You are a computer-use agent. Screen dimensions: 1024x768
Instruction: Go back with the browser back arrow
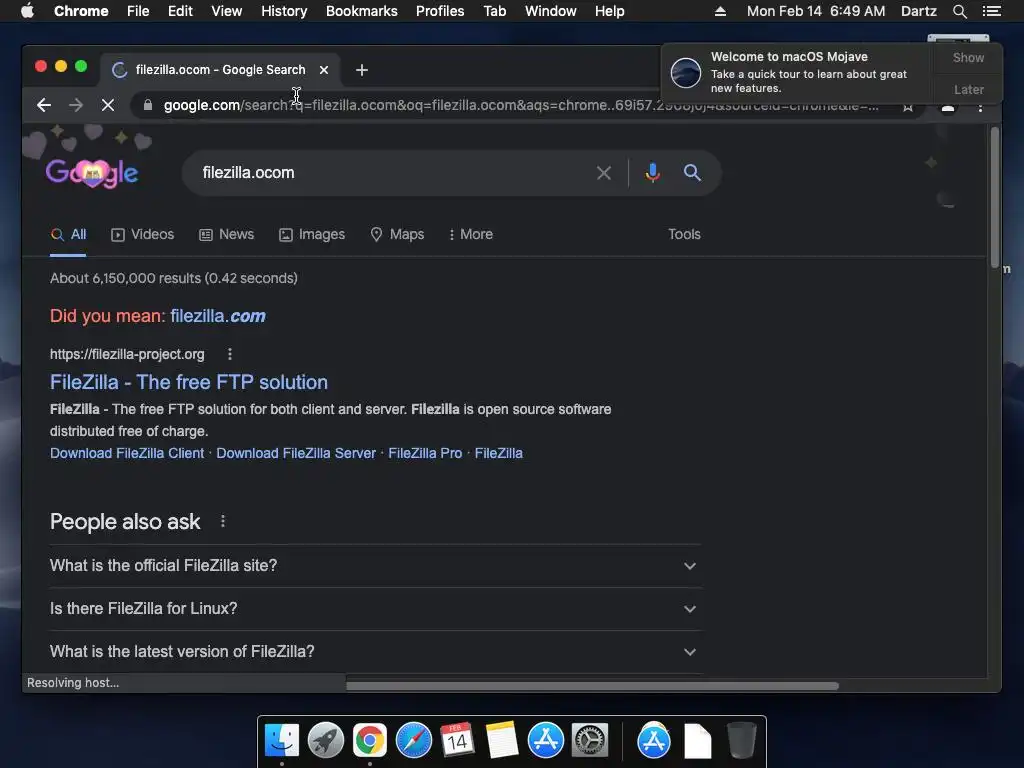[x=44, y=105]
